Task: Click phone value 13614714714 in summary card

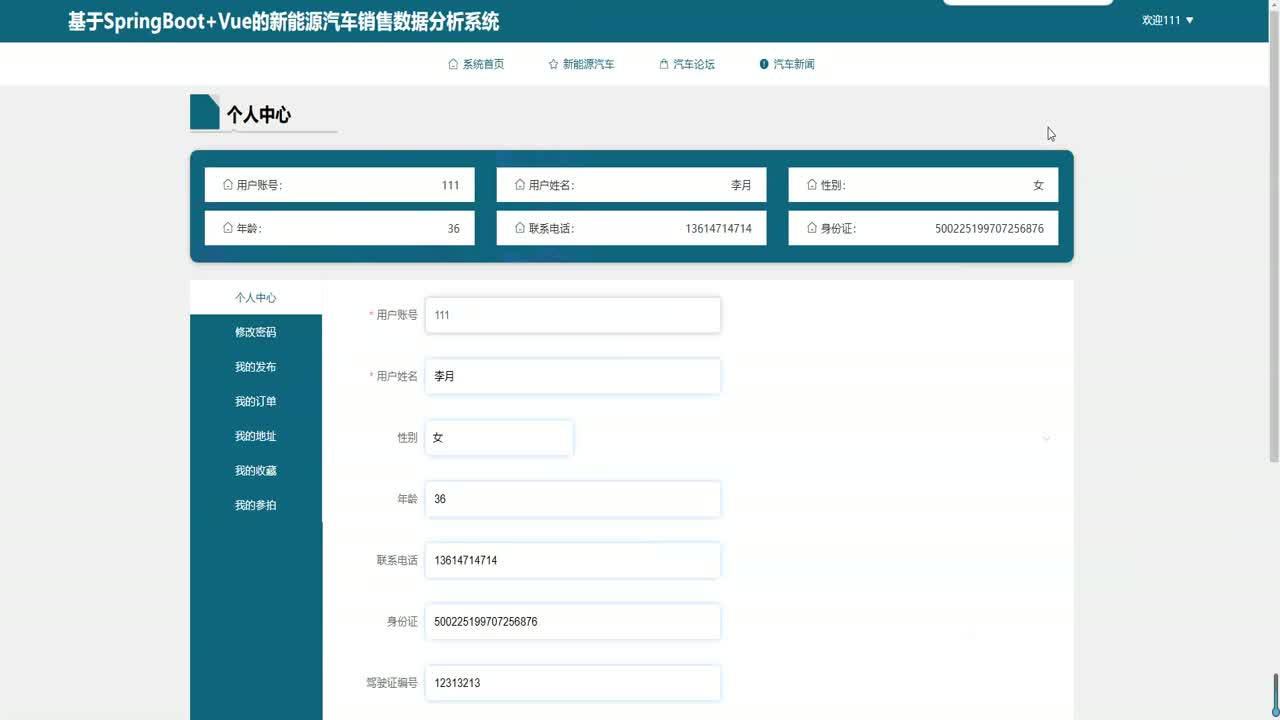Action: click(x=718, y=228)
